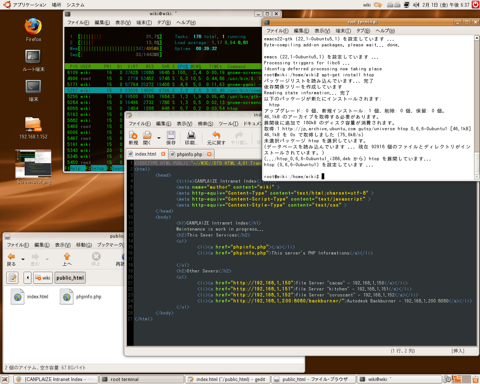Open root terminal ファイル(F) menu
Screen dimensions: 480x384
277,31
